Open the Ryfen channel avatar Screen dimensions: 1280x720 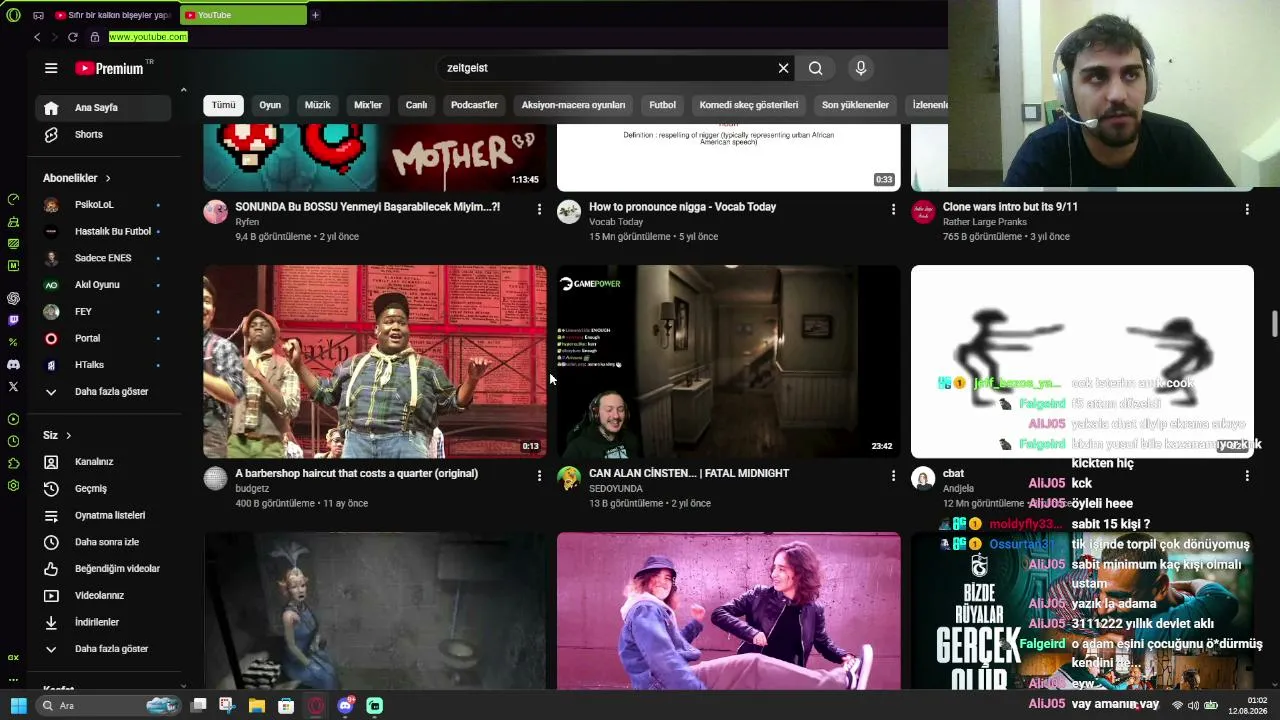[x=215, y=211]
